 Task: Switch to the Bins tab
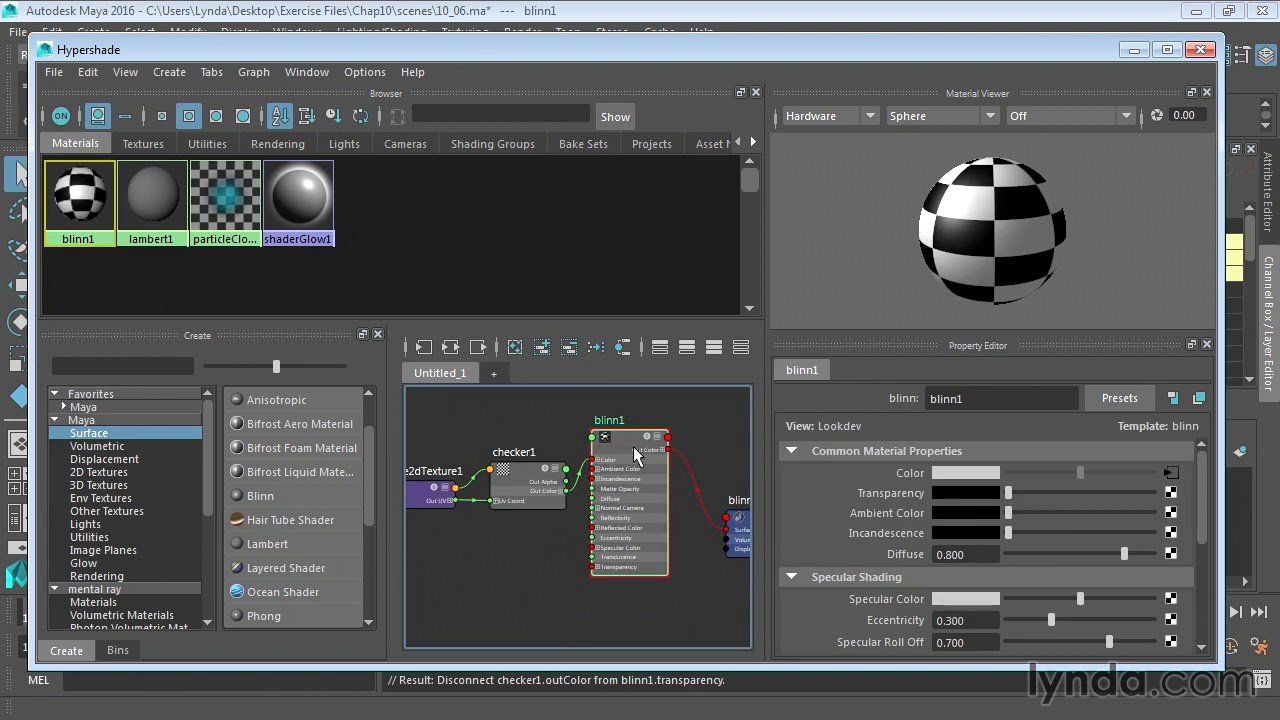click(118, 650)
